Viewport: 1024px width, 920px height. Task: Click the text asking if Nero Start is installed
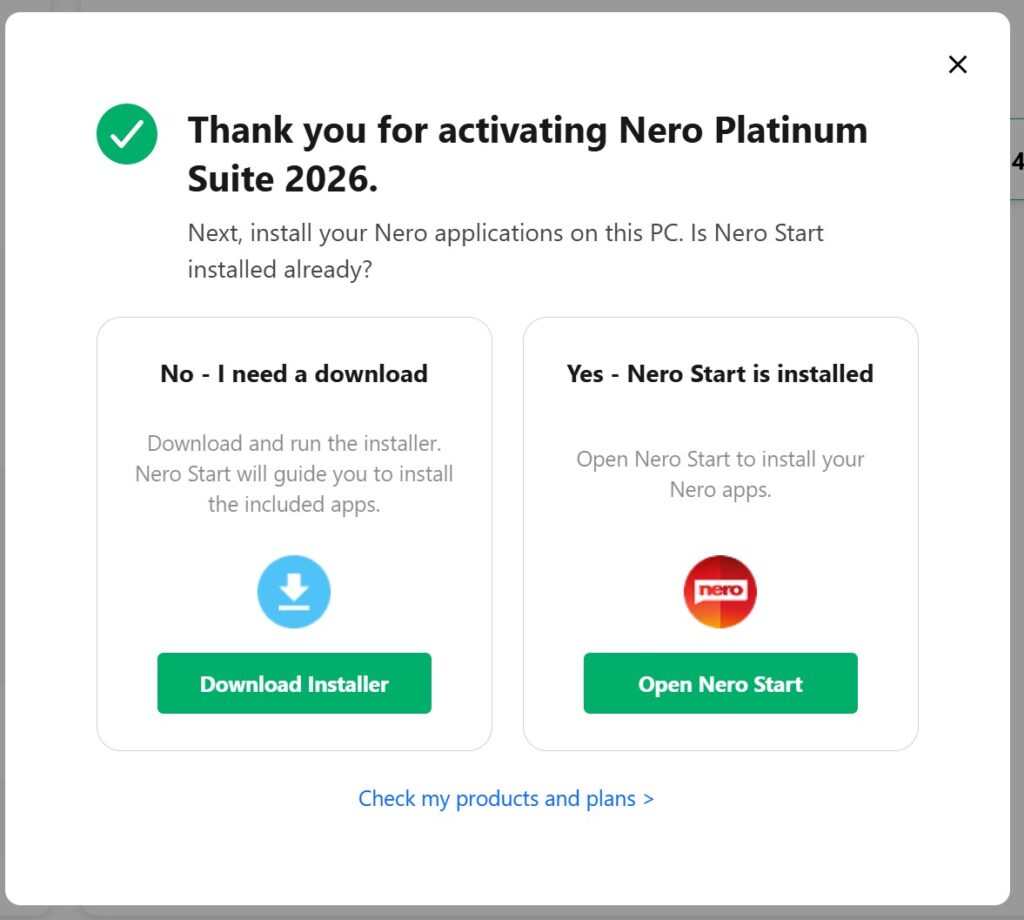point(505,251)
